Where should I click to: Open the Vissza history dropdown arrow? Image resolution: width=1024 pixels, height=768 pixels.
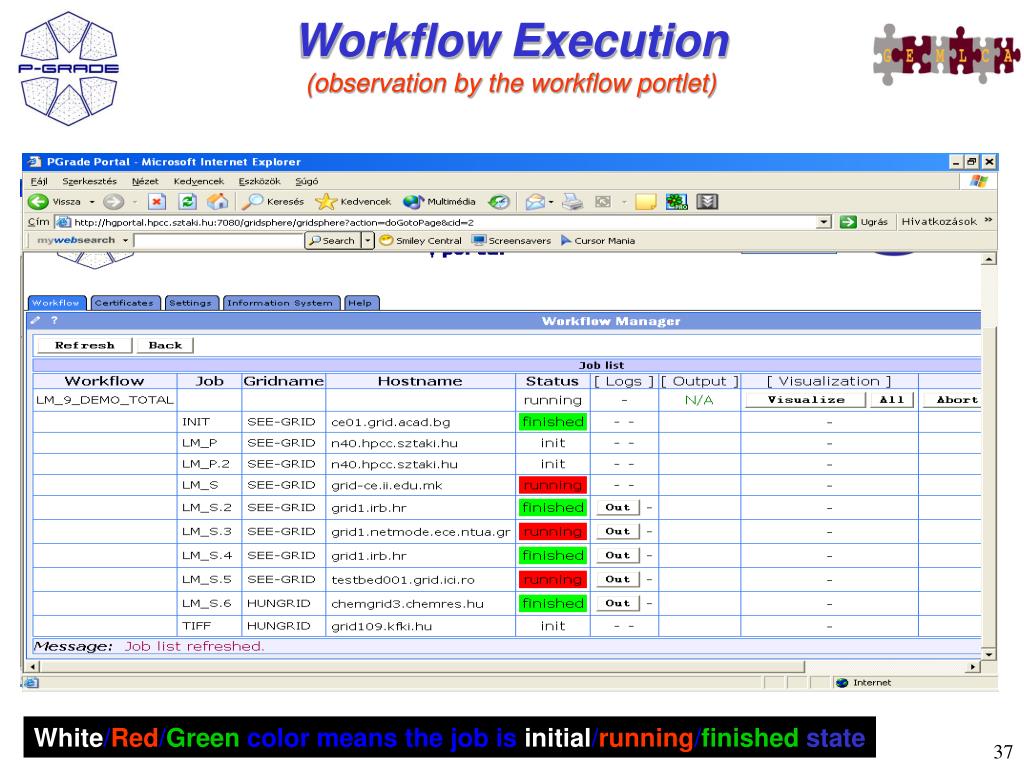(92, 202)
